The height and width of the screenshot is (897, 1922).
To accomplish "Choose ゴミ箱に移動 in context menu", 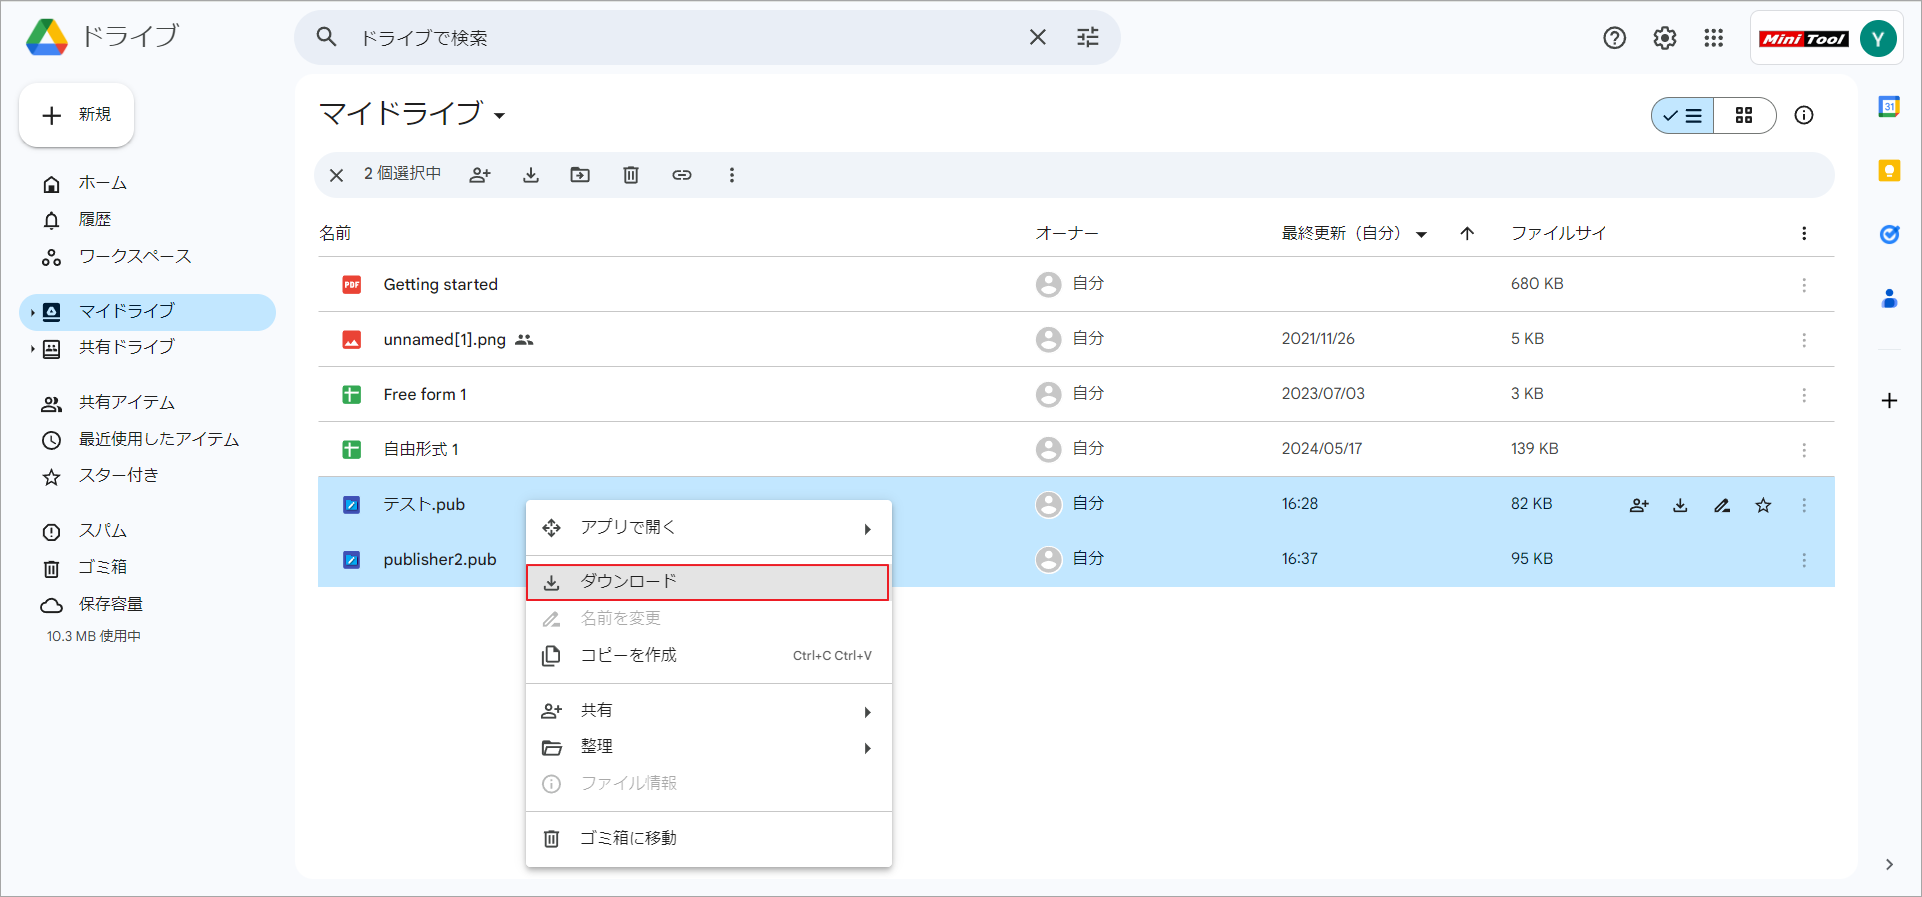I will pos(709,839).
